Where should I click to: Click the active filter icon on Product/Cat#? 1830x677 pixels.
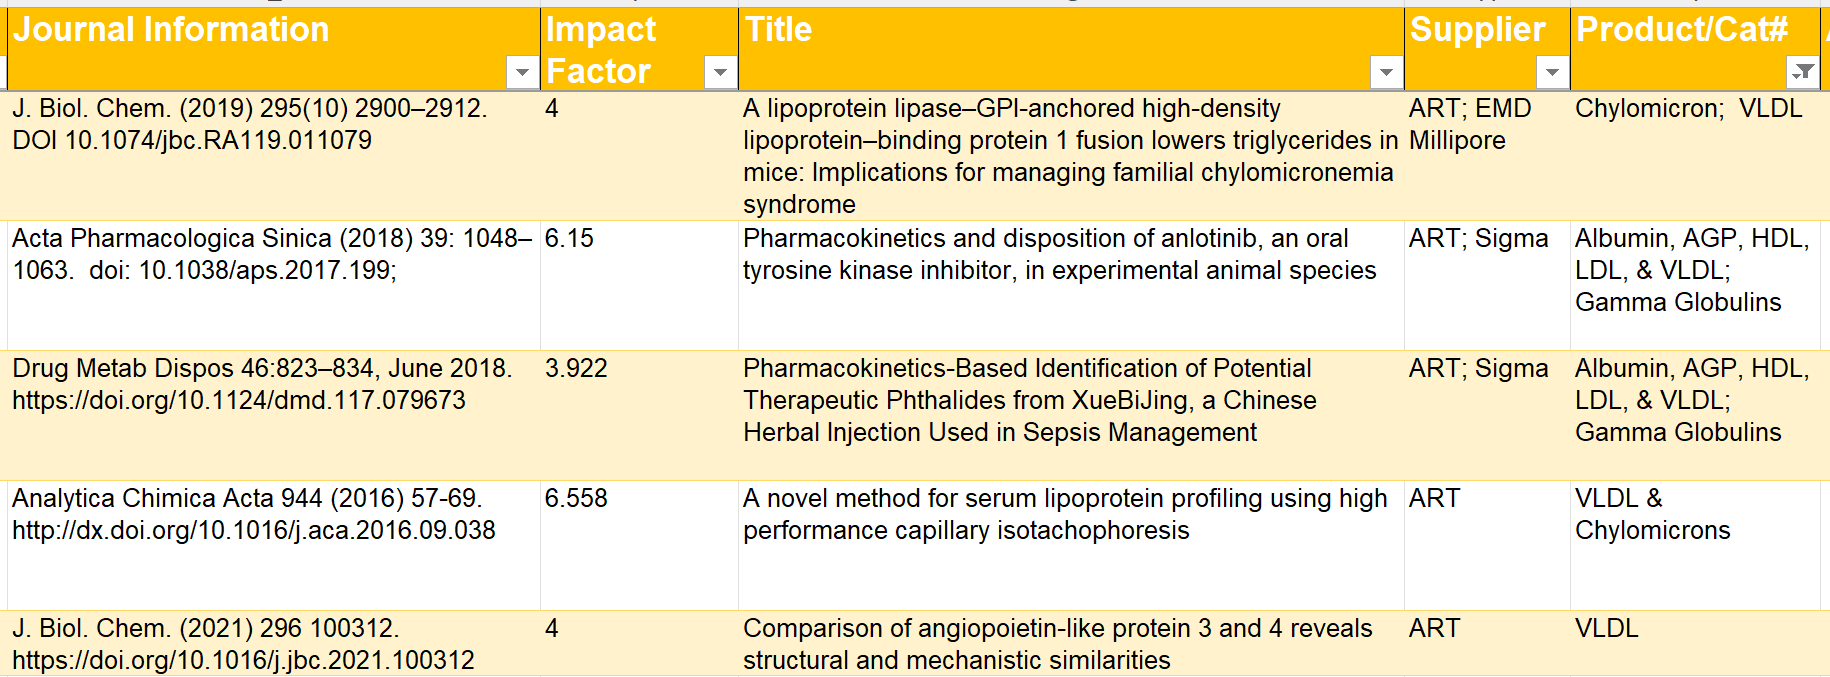[x=1802, y=72]
